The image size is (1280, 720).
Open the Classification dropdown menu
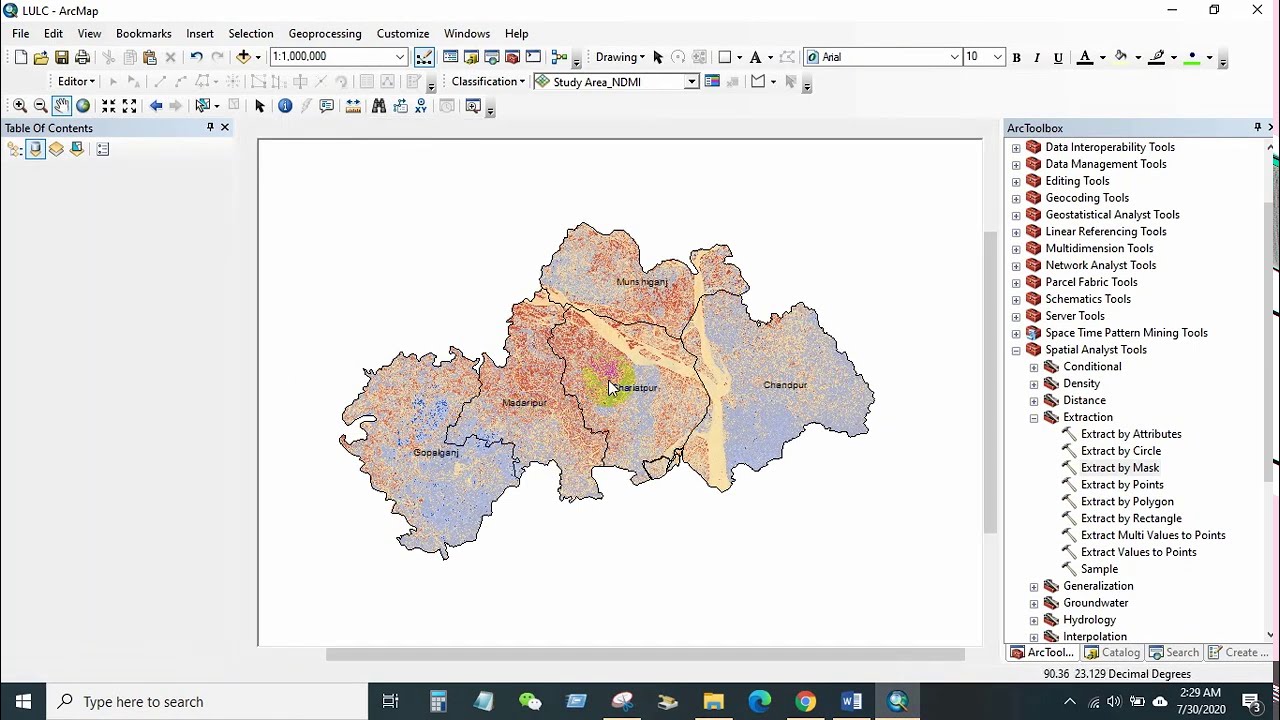pos(488,81)
